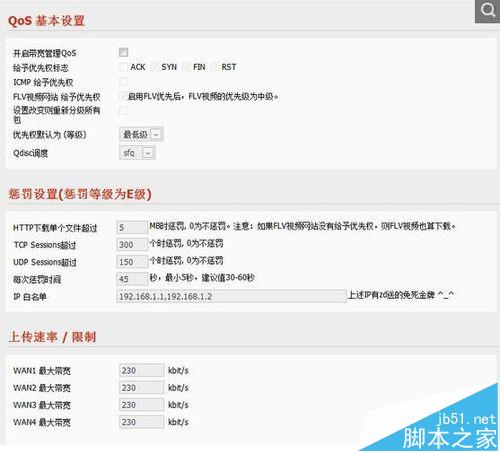Toggle the SYN priority flag checkbox
500x453 pixels.
click(154, 67)
